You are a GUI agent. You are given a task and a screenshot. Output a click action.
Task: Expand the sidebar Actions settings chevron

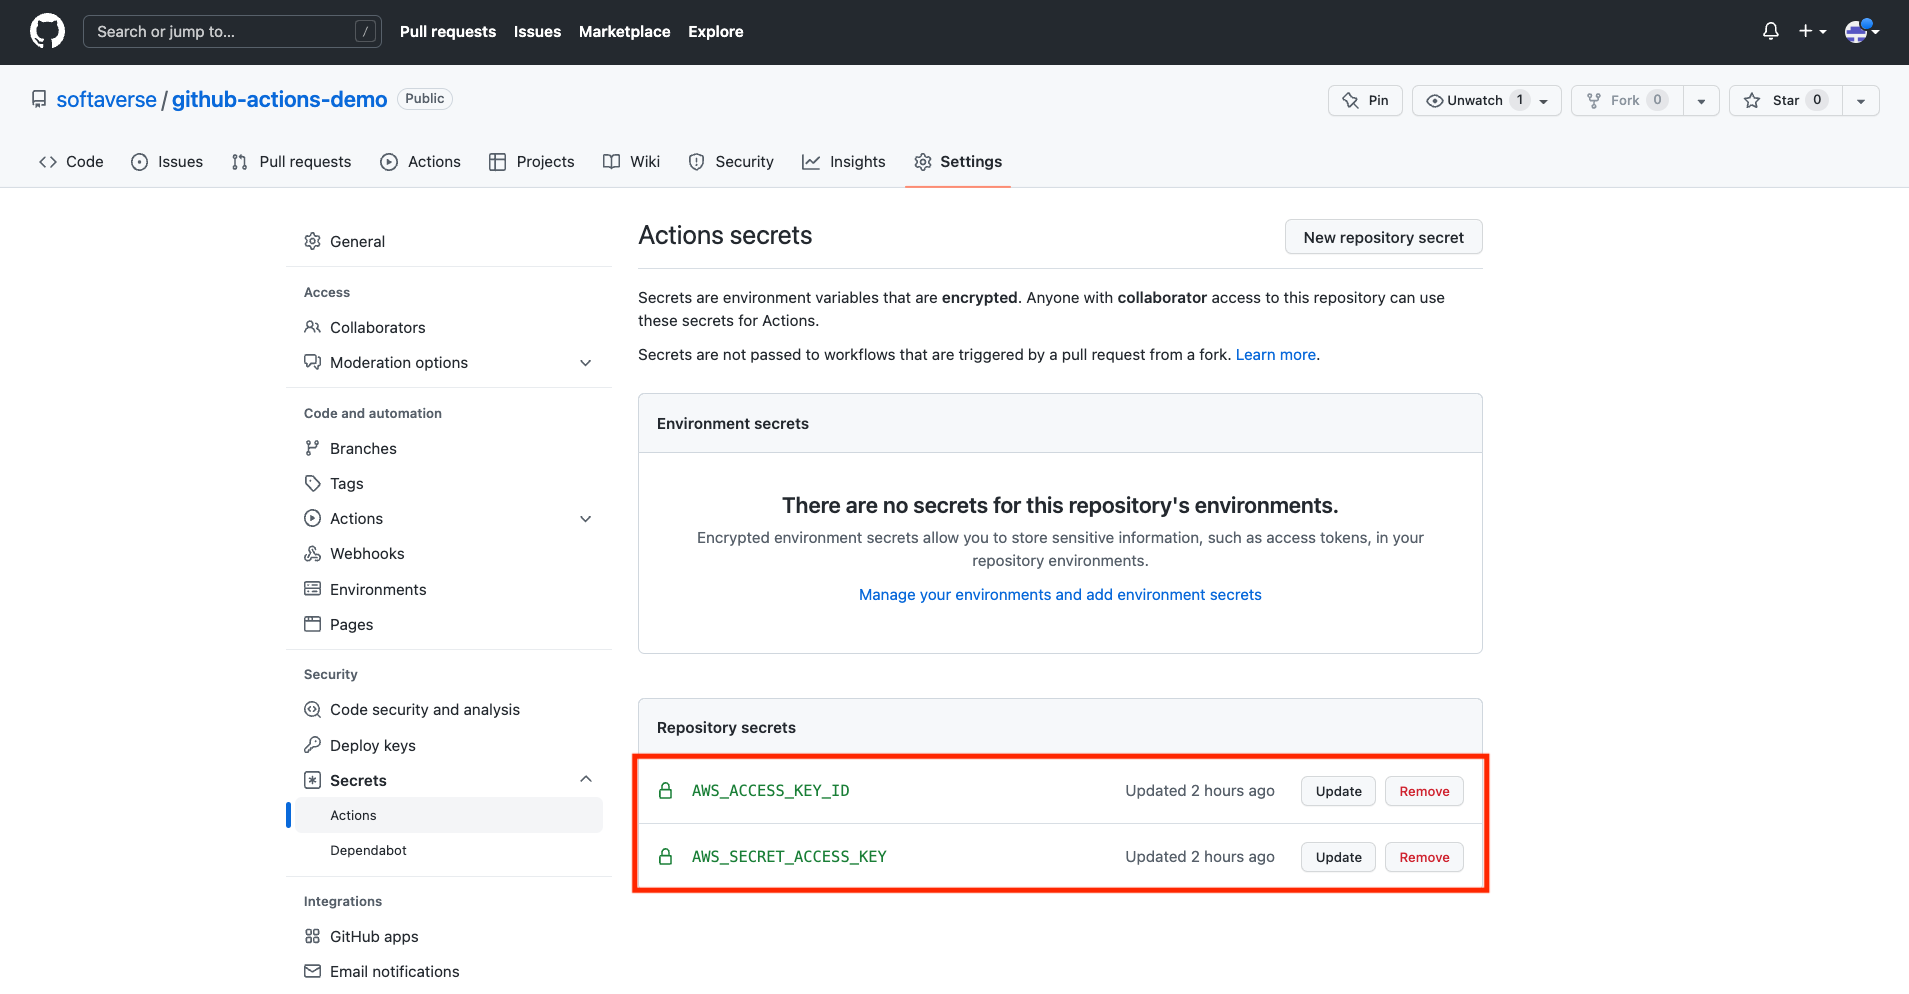click(586, 519)
